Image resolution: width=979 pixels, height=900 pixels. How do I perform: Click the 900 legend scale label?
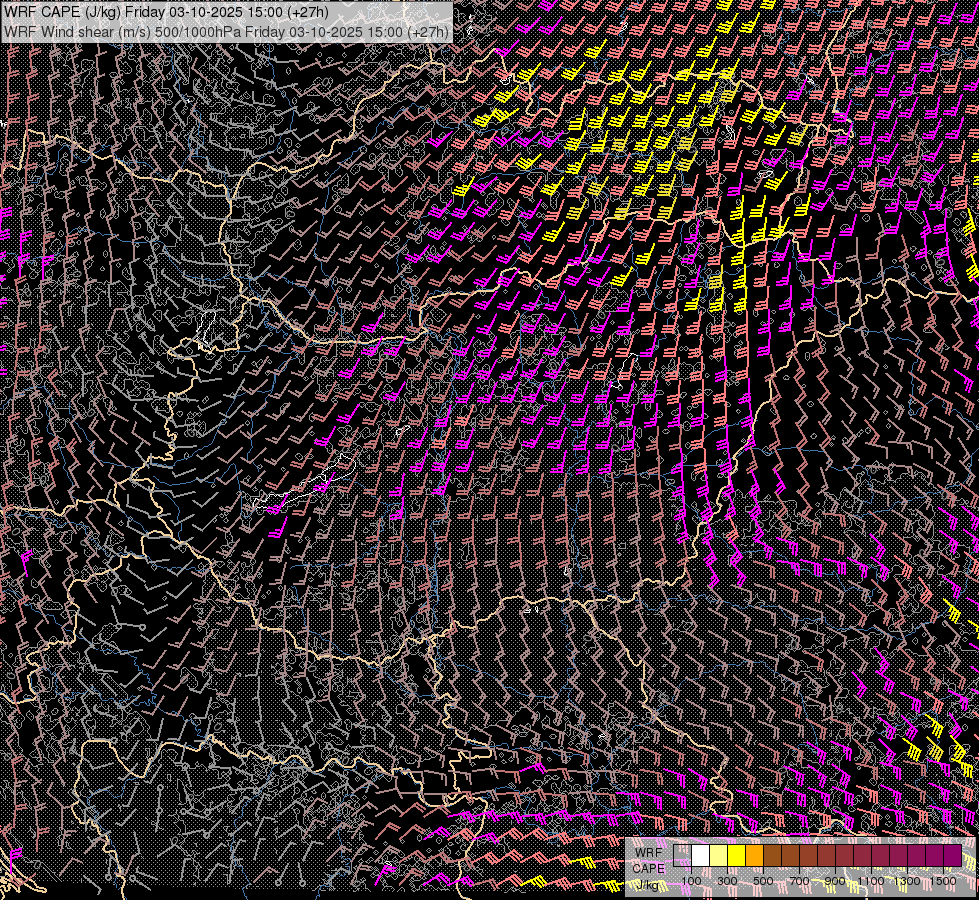pos(835,880)
